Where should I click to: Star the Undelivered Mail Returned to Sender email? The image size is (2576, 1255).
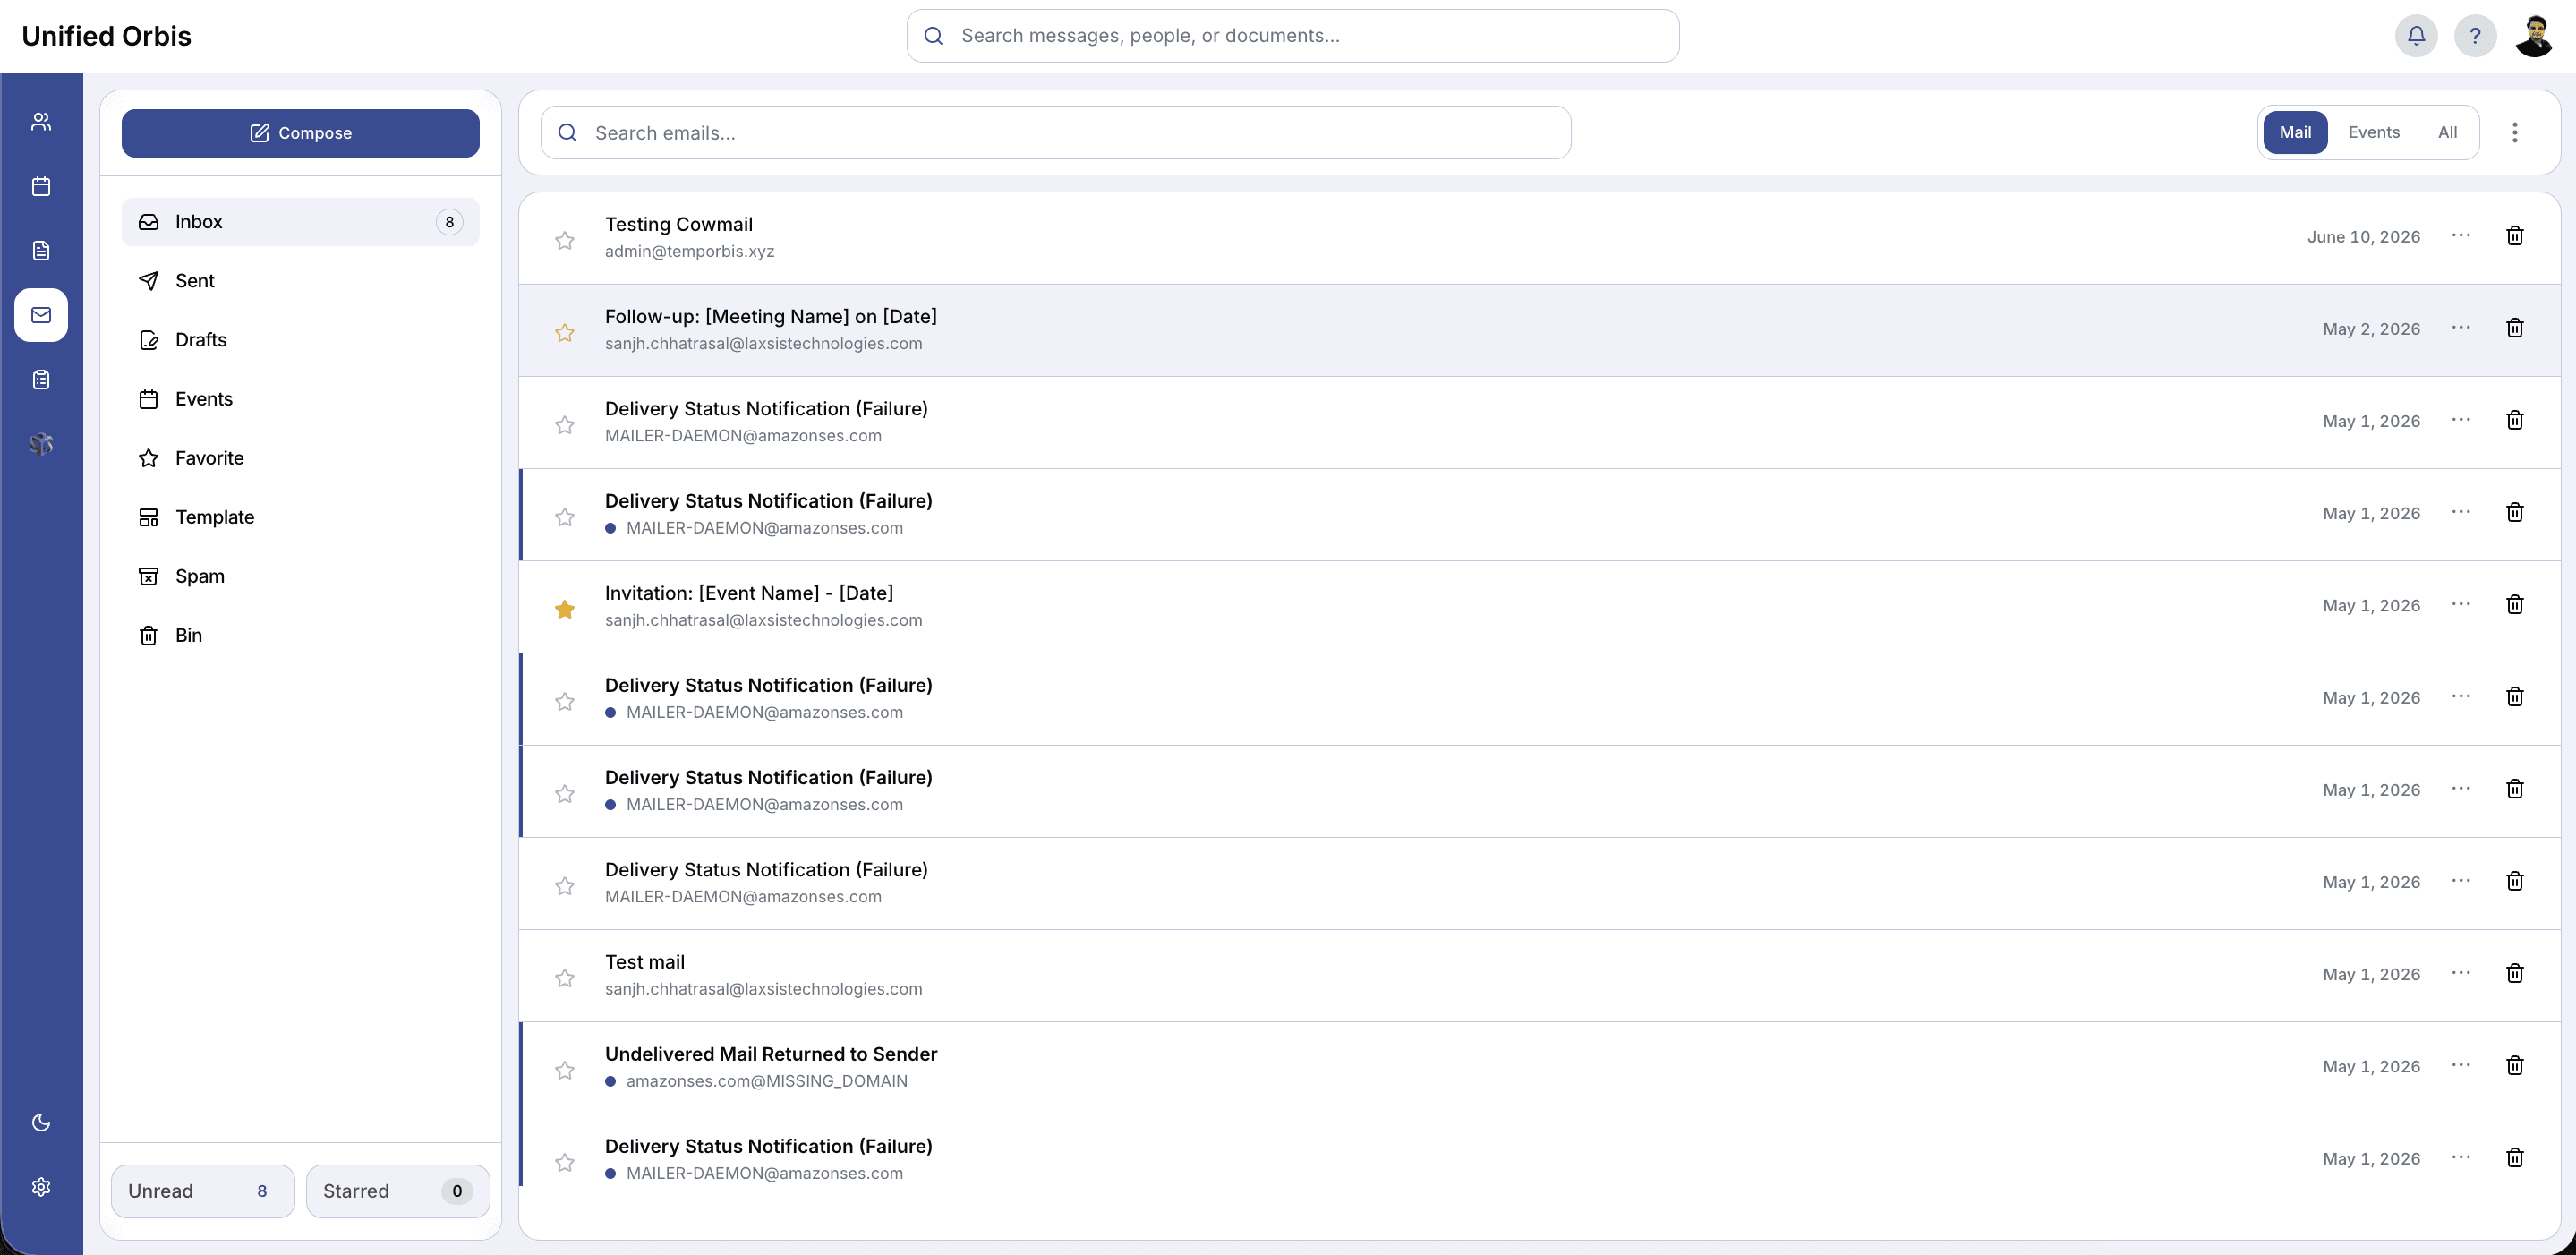click(x=565, y=1070)
